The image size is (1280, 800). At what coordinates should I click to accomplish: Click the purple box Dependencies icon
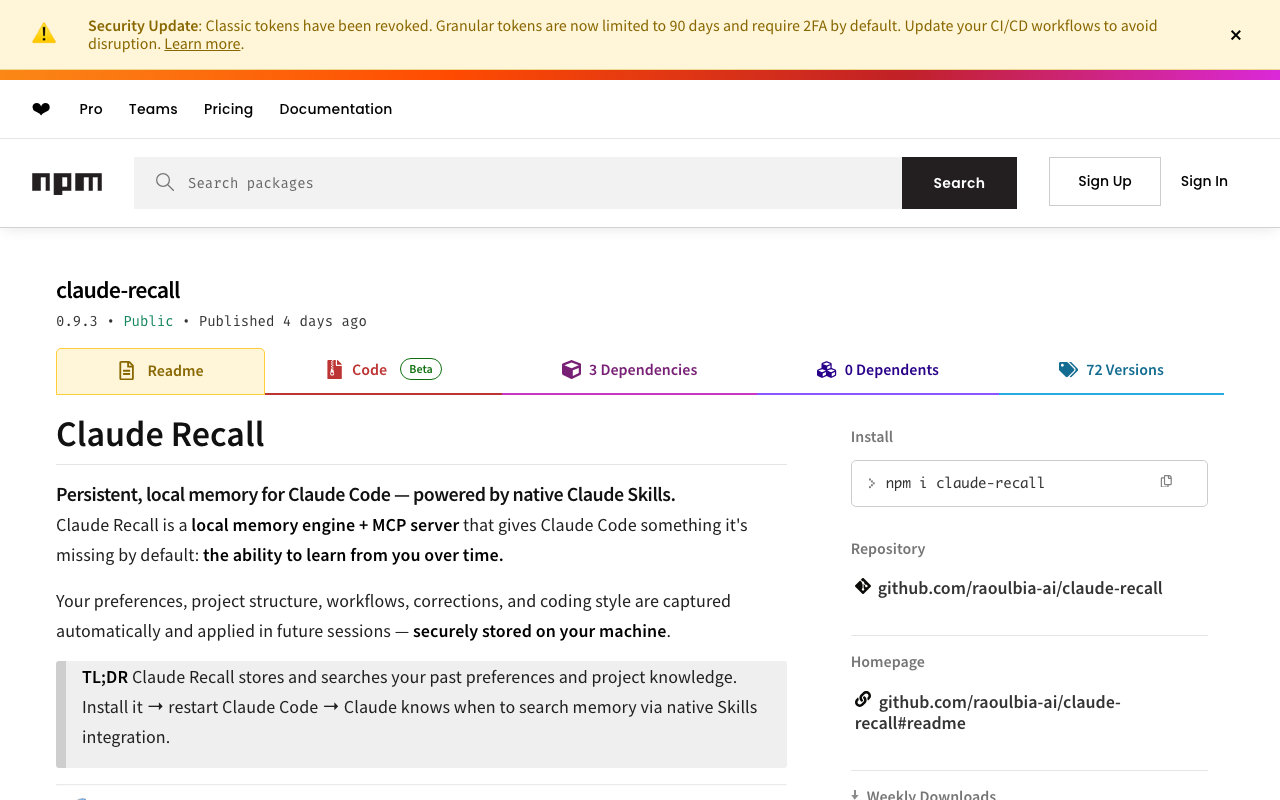[571, 370]
